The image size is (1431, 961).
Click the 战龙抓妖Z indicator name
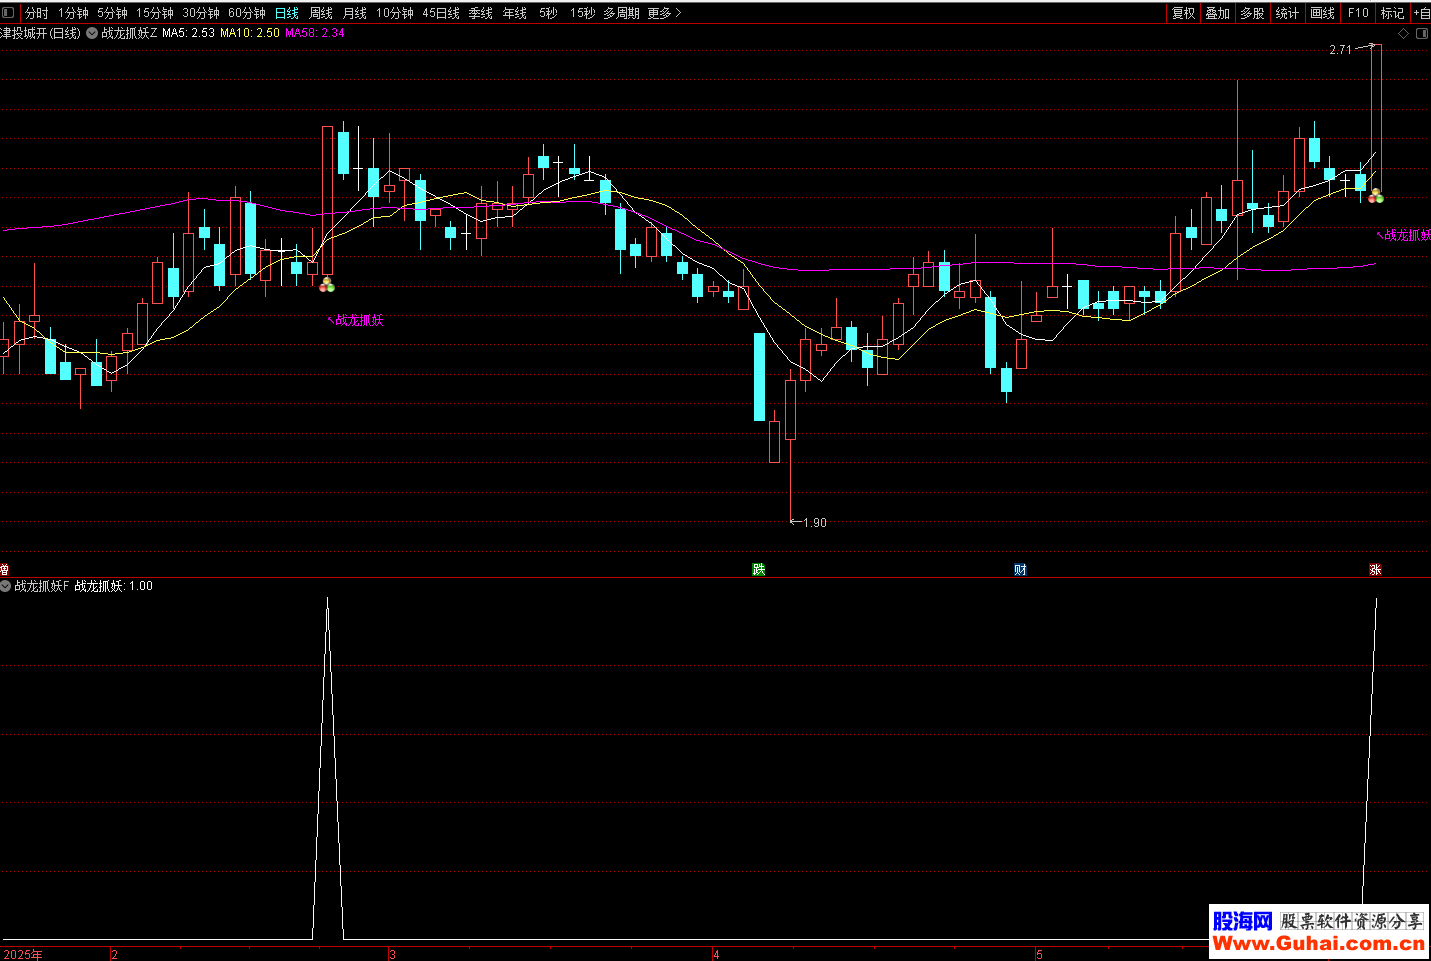pyautogui.click(x=129, y=33)
